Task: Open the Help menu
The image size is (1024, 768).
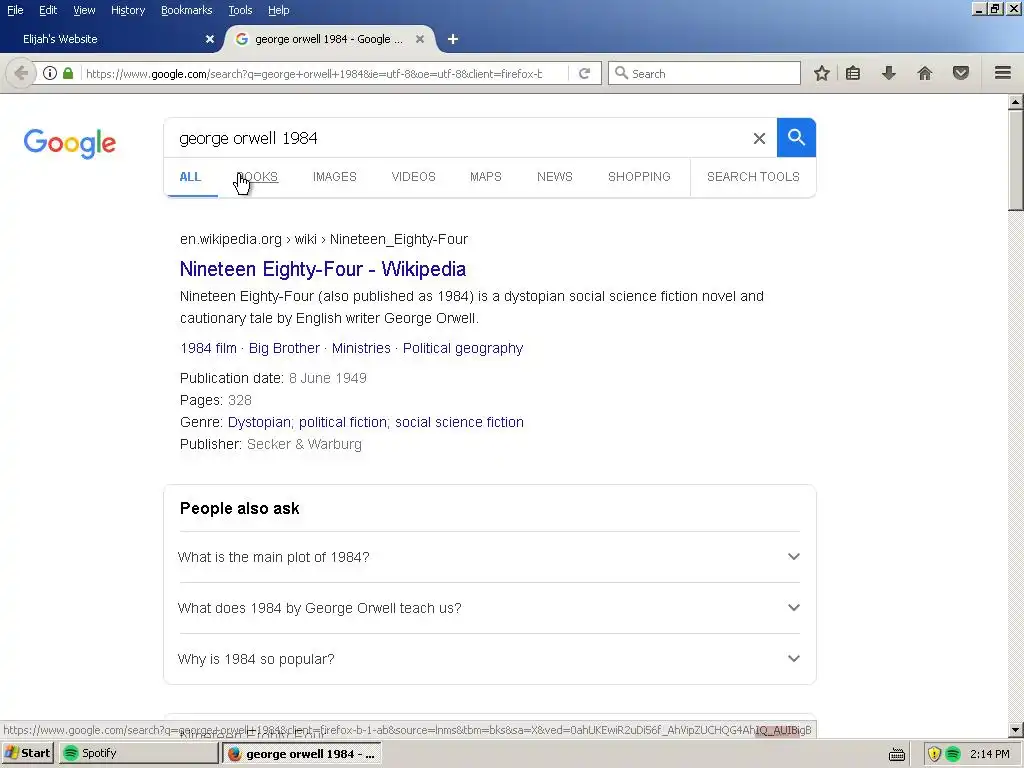Action: (278, 10)
